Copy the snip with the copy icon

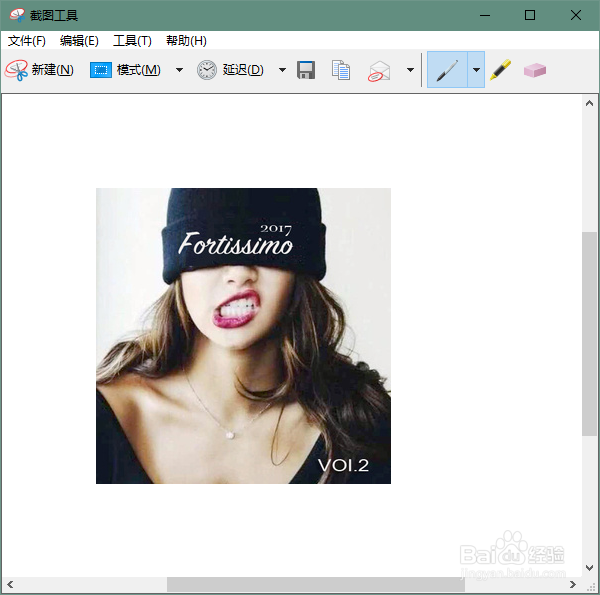[x=341, y=70]
